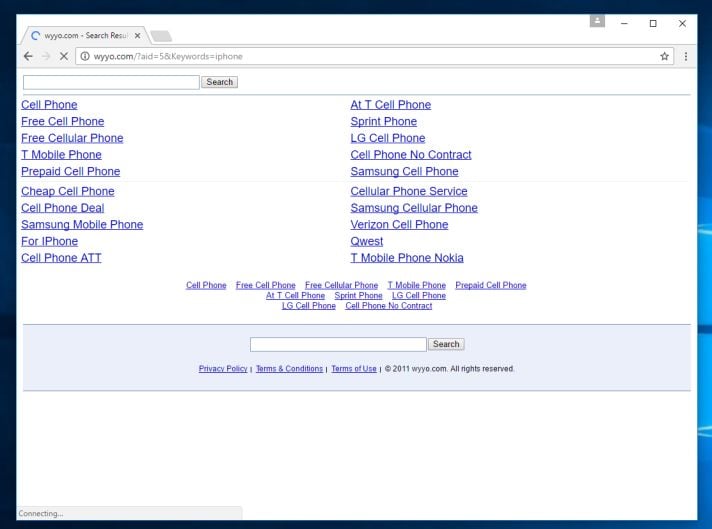This screenshot has width=712, height=529.
Task: Open the Chrome three-dot menu
Action: (x=686, y=56)
